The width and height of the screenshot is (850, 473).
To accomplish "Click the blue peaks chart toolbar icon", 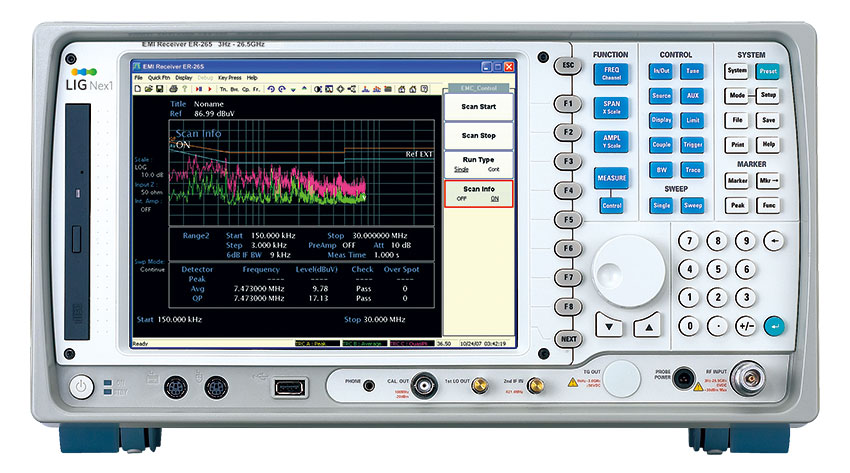I will 365,89.
